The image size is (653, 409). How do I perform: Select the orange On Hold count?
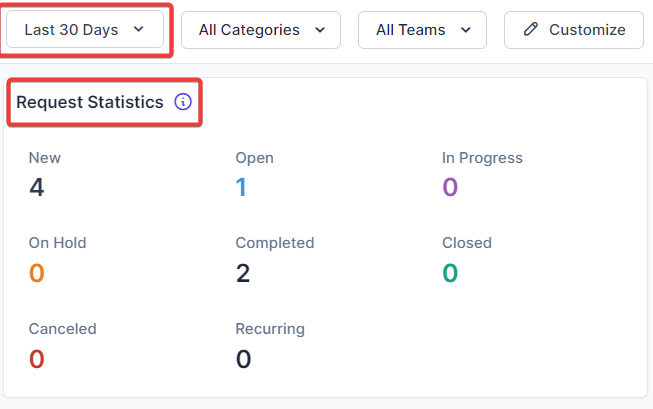(x=37, y=272)
